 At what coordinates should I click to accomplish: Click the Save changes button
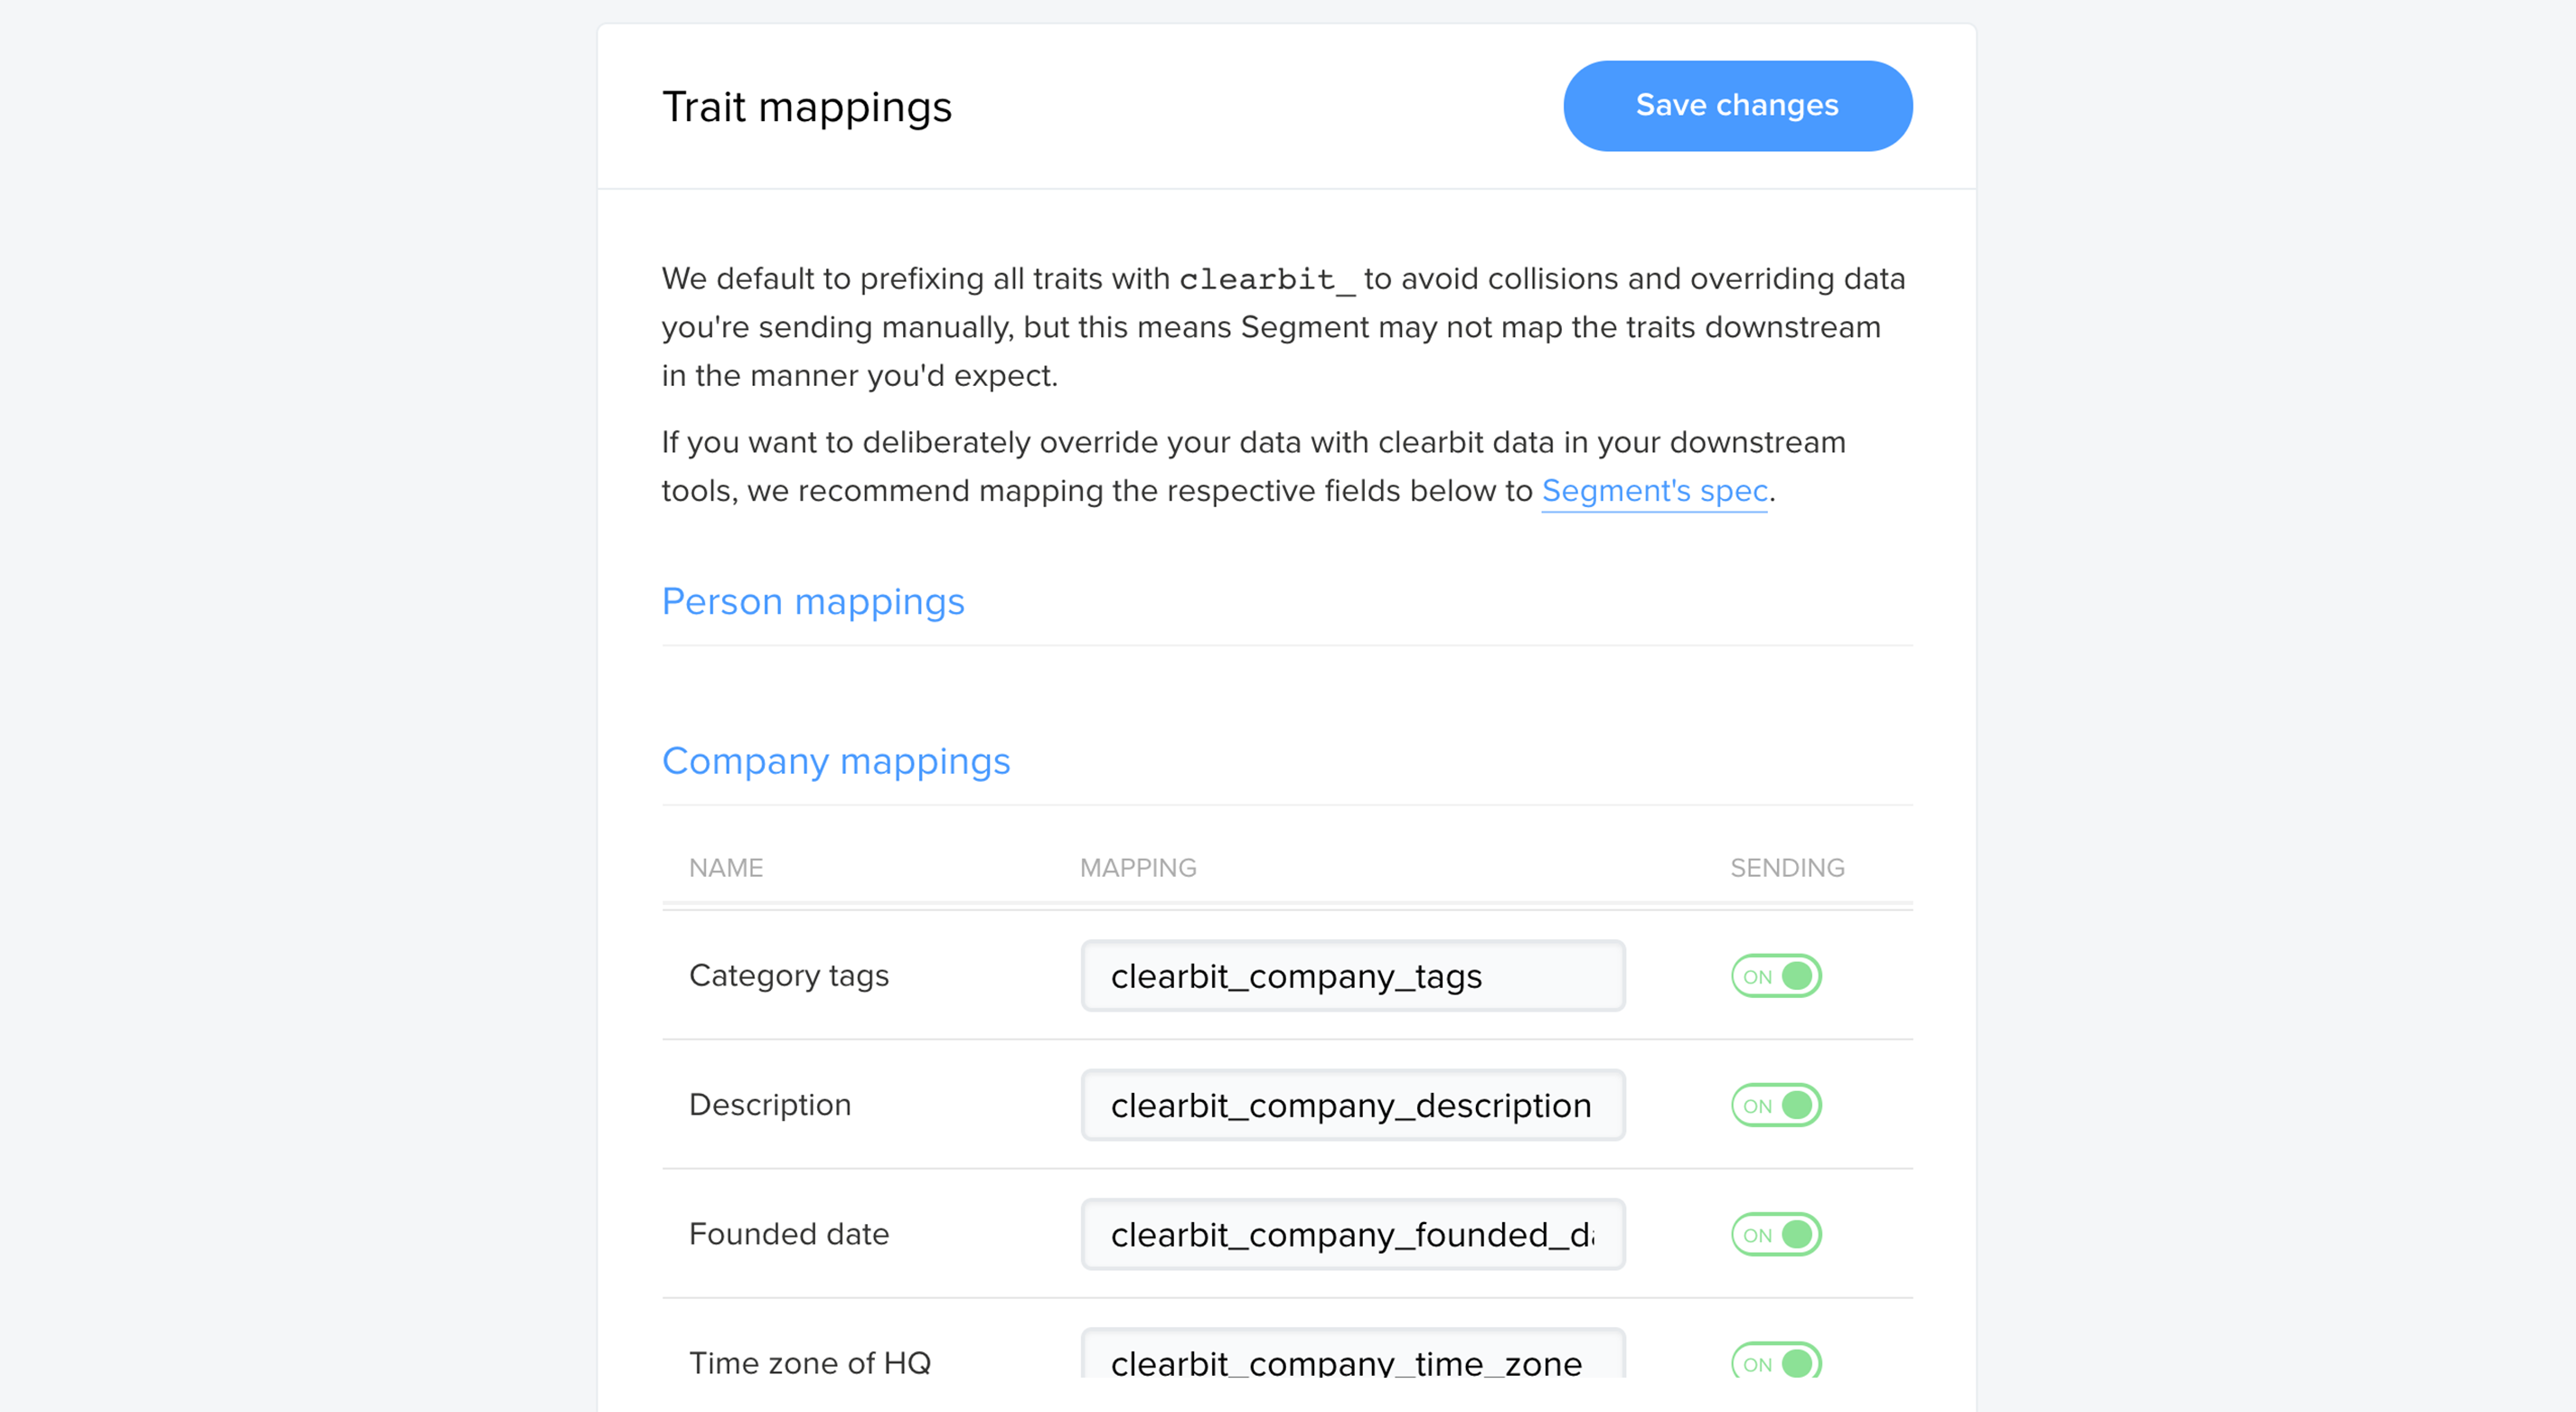1737,106
